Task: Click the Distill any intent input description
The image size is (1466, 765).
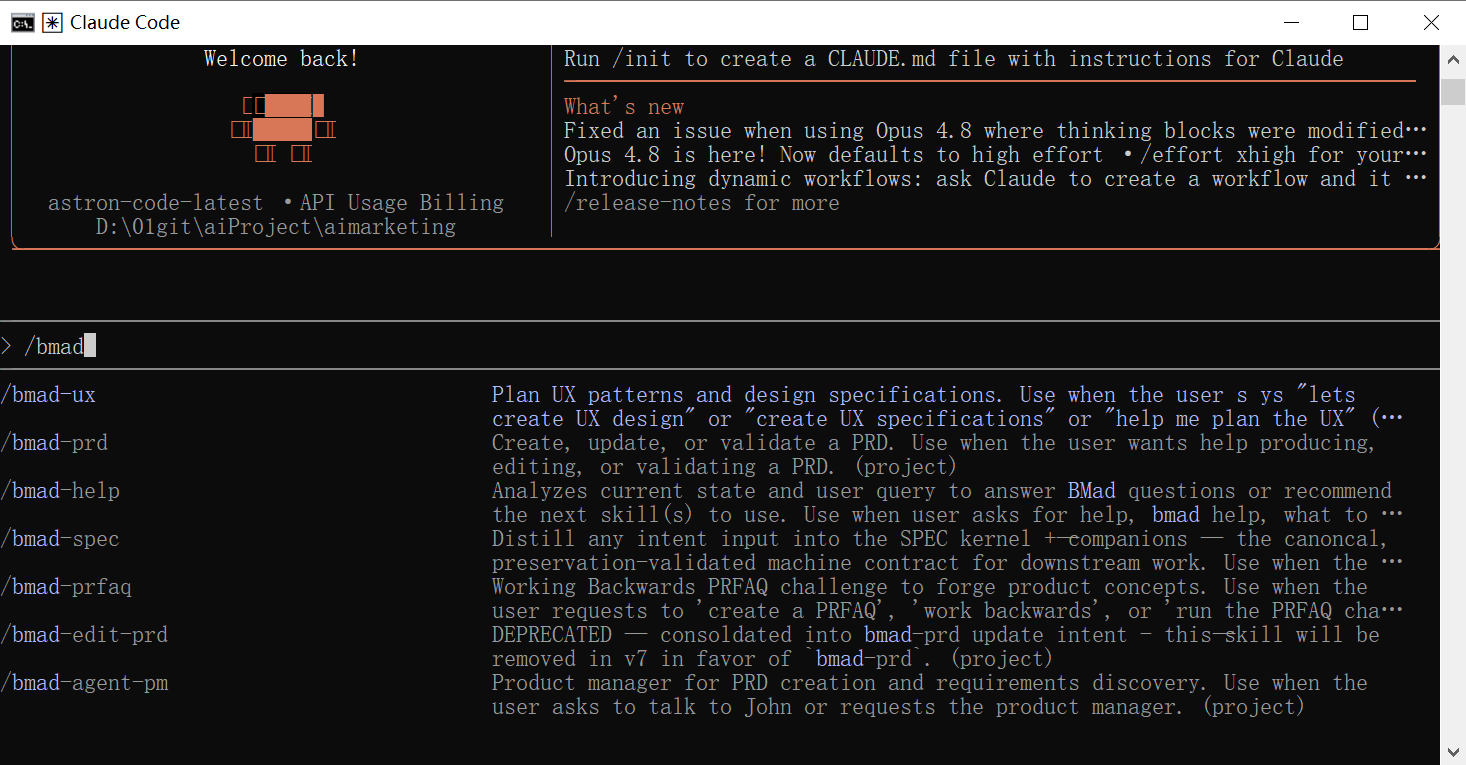Action: coord(947,551)
